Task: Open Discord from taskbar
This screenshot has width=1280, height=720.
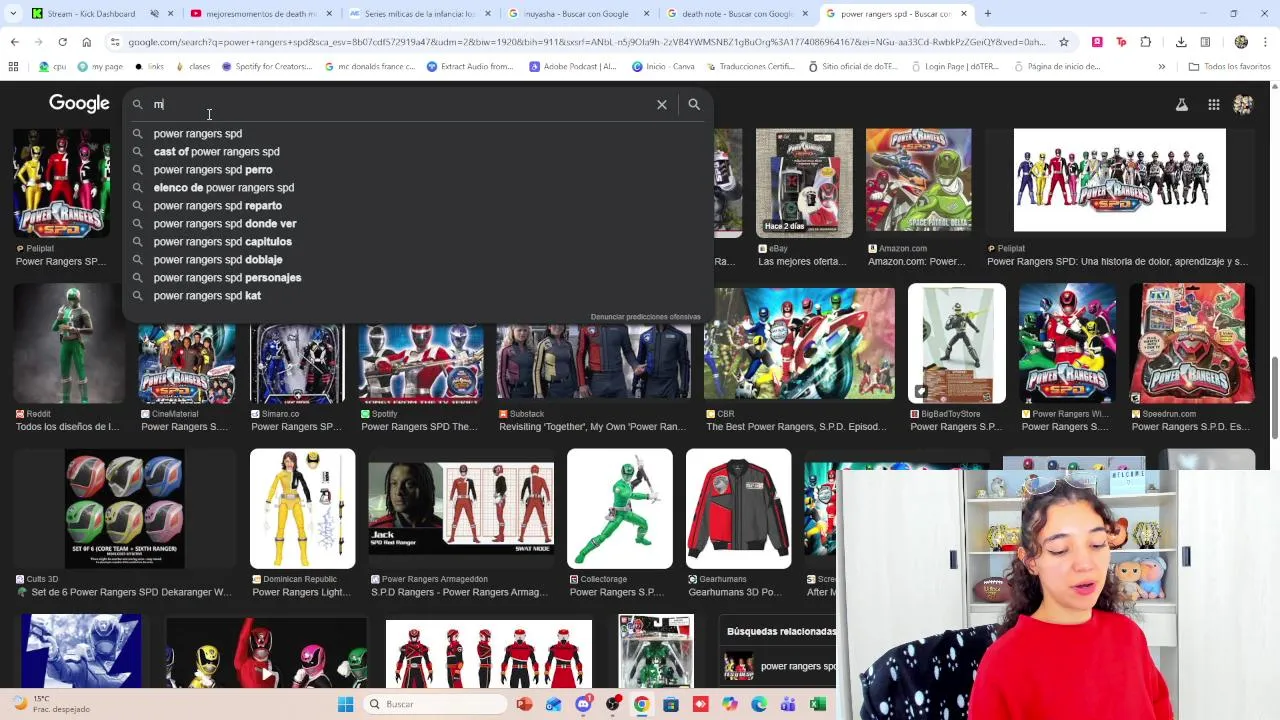Action: click(x=583, y=704)
